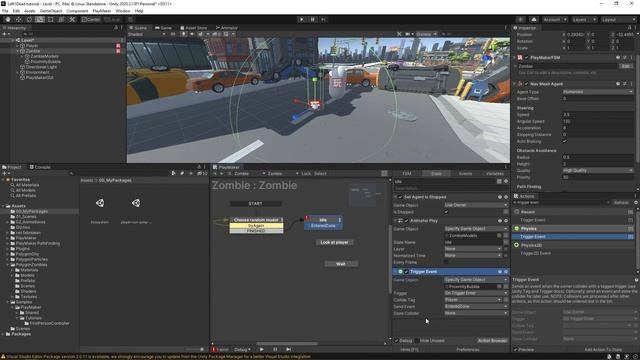This screenshot has height=360, width=640.
Task: Toggle Is Stopped checkbox
Action: [x=446, y=212]
